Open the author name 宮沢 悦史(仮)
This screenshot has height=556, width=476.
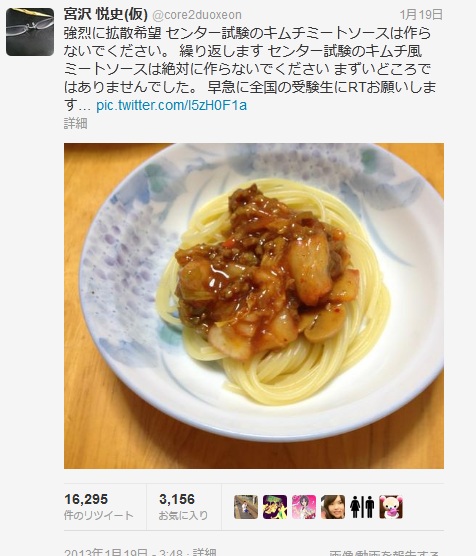pyautogui.click(x=106, y=15)
